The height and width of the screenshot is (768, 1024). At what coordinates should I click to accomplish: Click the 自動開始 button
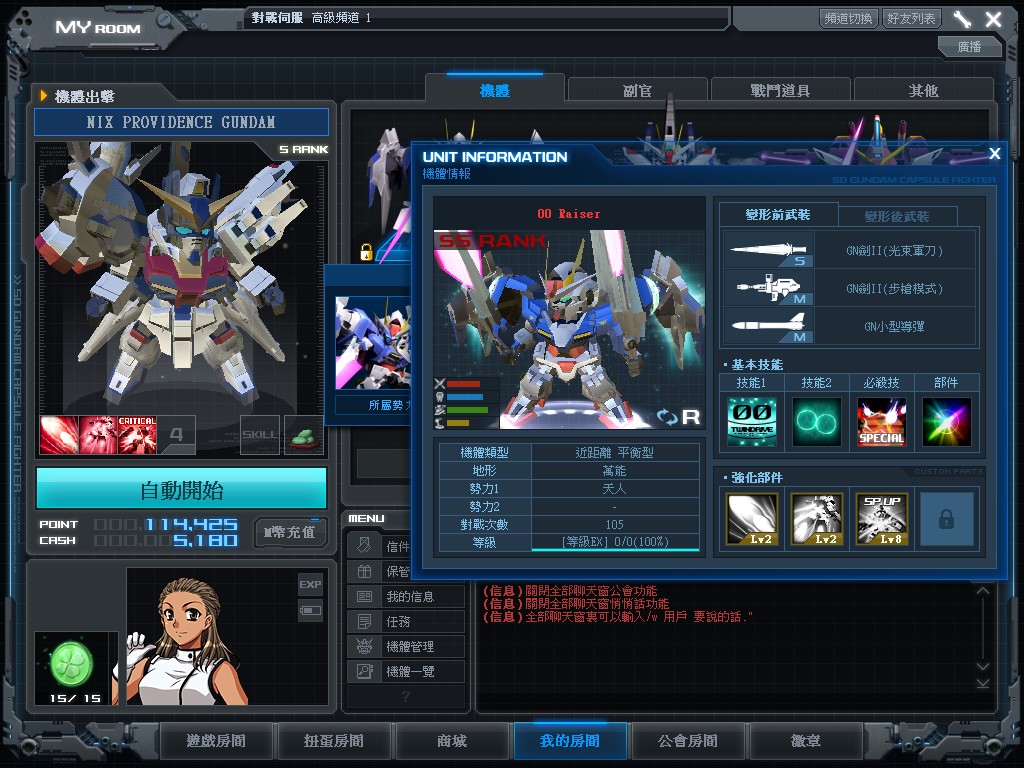click(182, 488)
